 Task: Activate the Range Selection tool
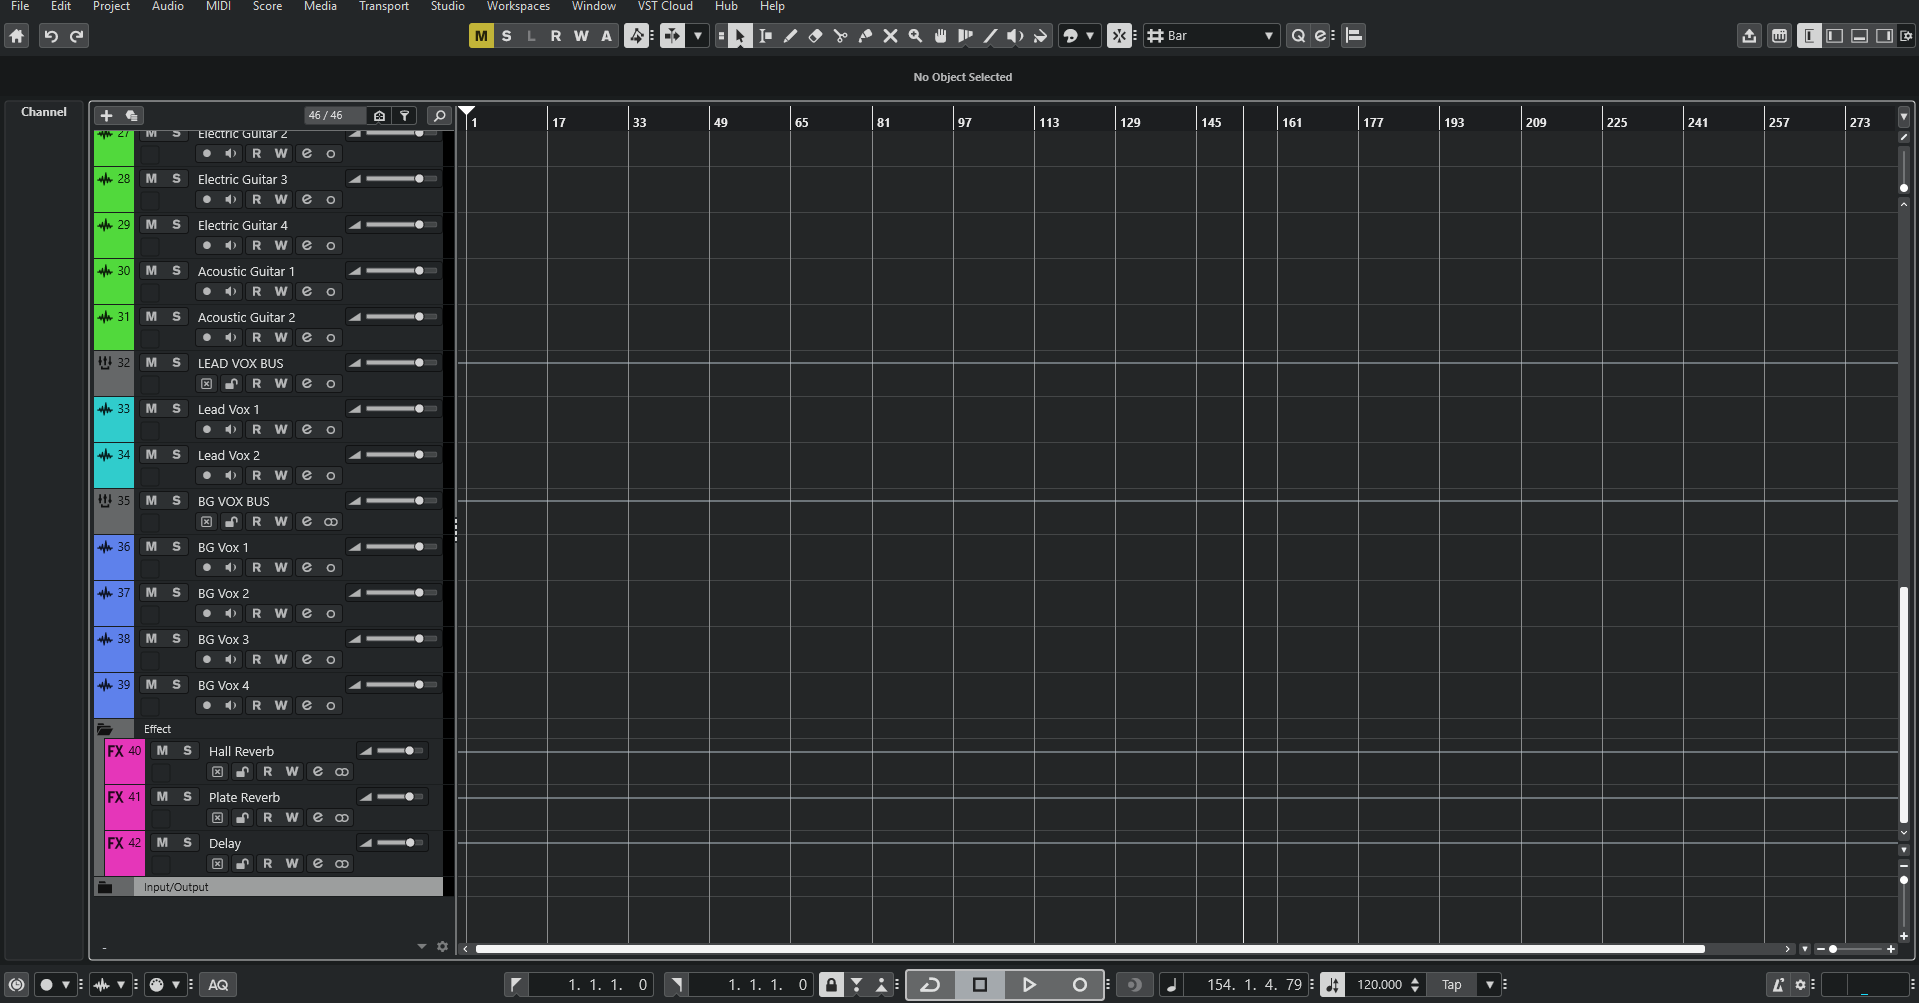pos(765,36)
